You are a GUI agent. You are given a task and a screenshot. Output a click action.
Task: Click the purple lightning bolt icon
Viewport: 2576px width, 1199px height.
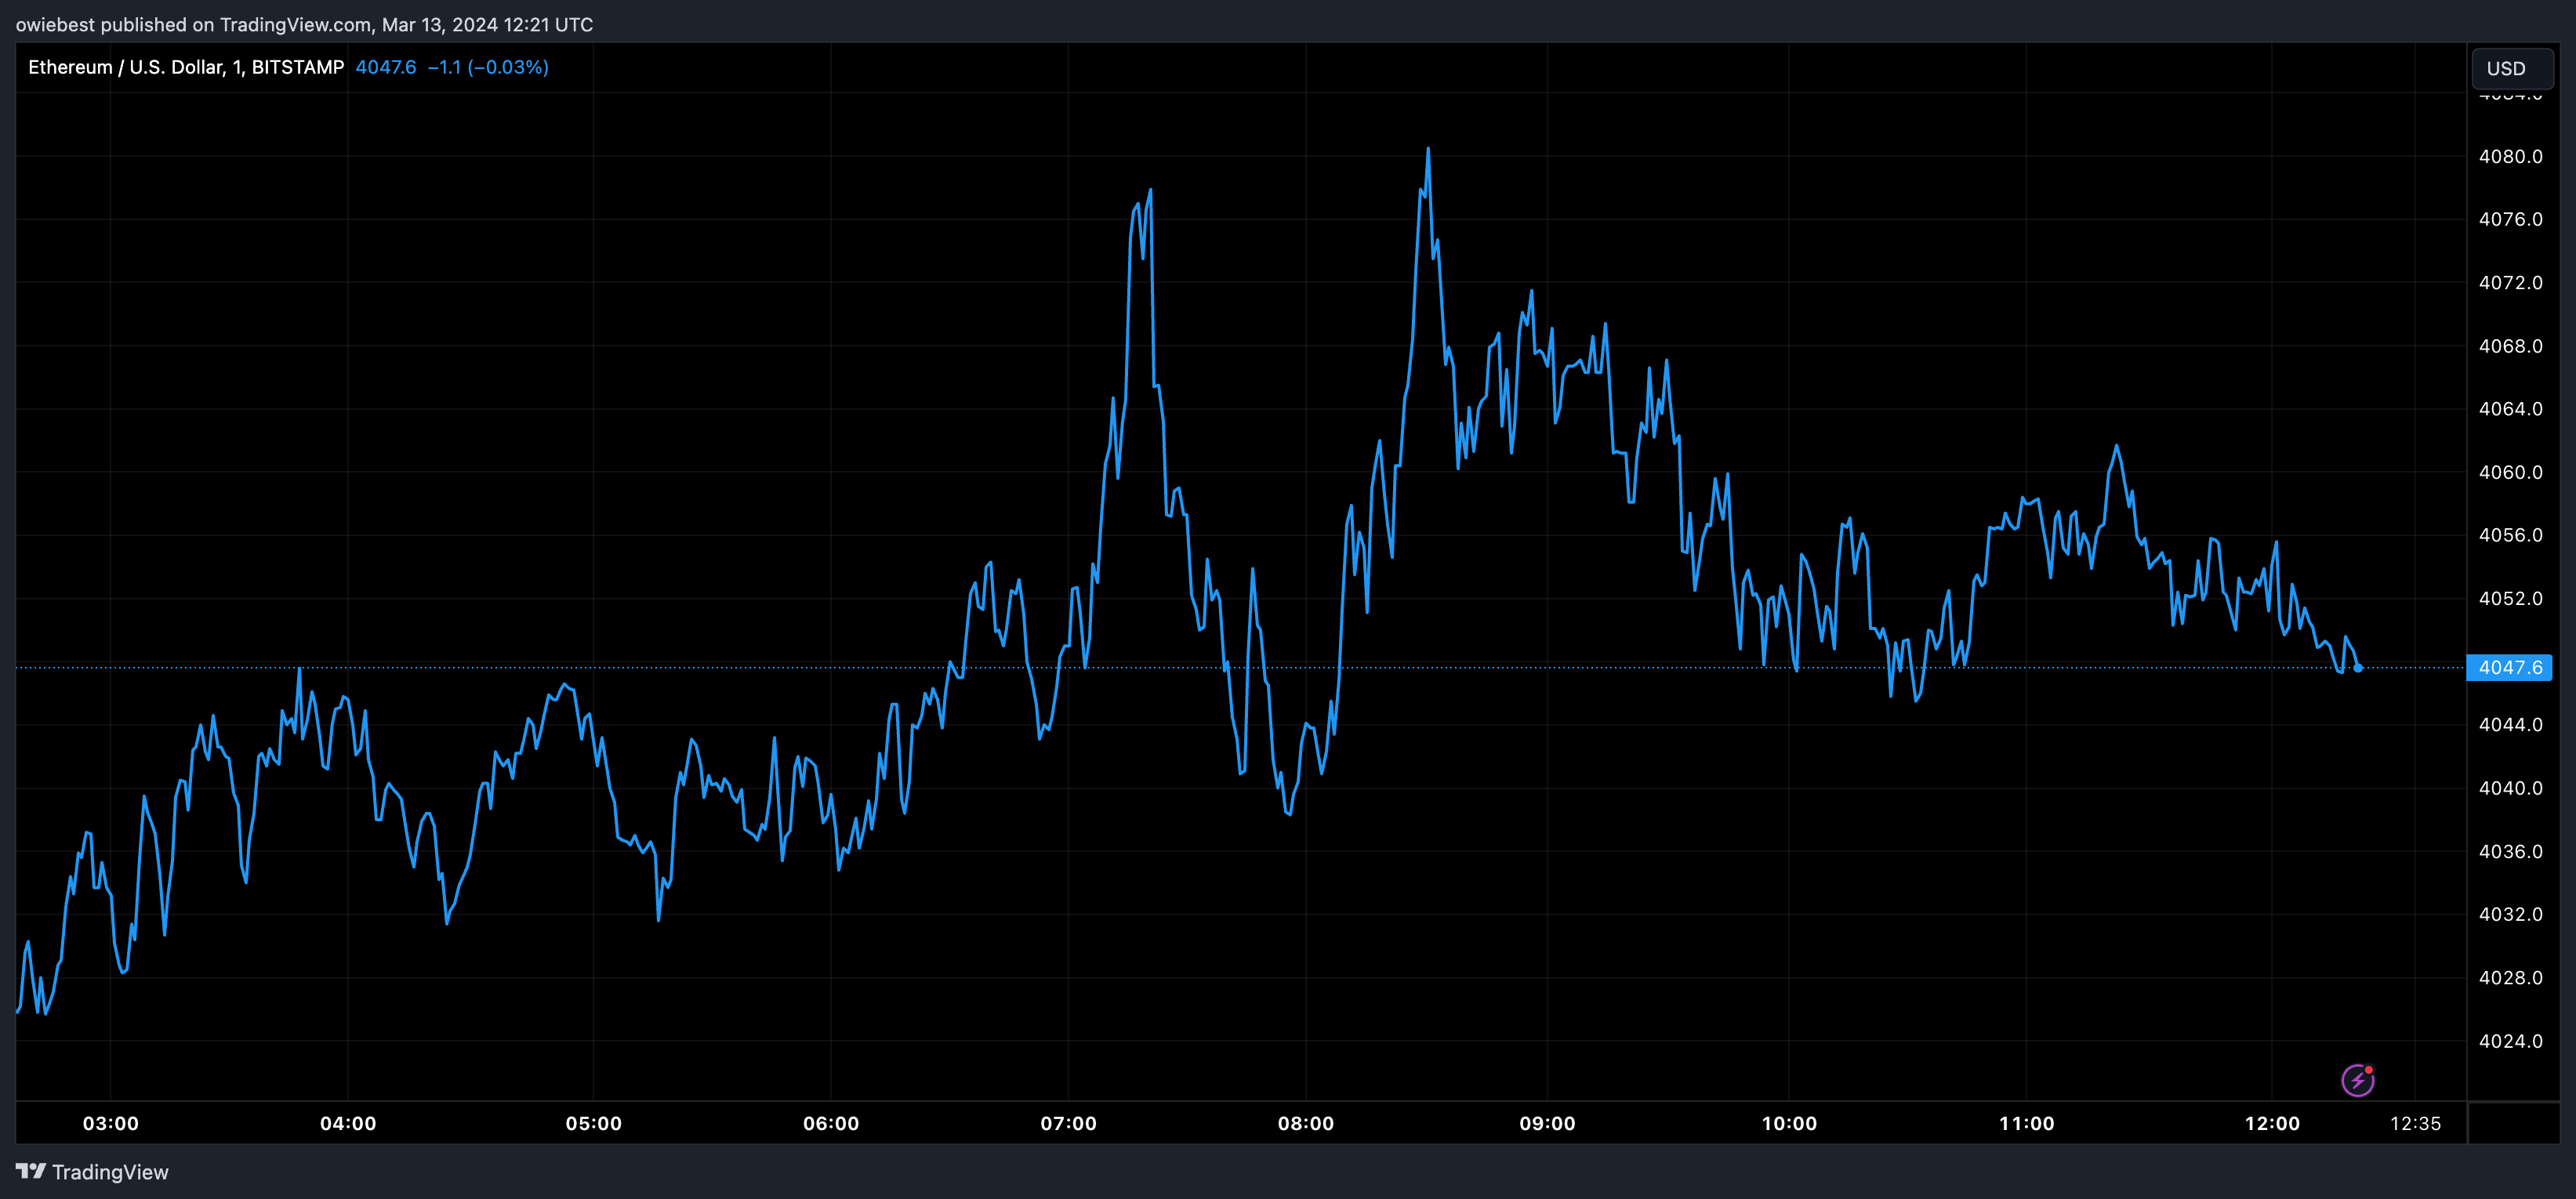coord(2358,1080)
